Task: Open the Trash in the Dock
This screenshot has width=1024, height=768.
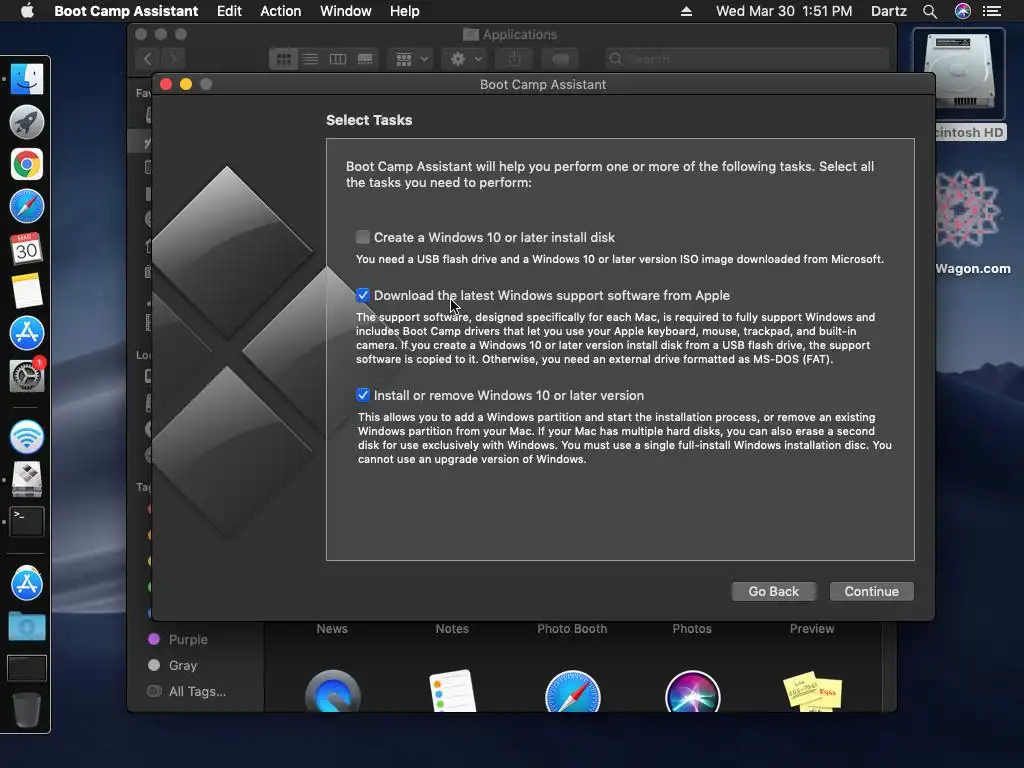Action: [x=27, y=710]
